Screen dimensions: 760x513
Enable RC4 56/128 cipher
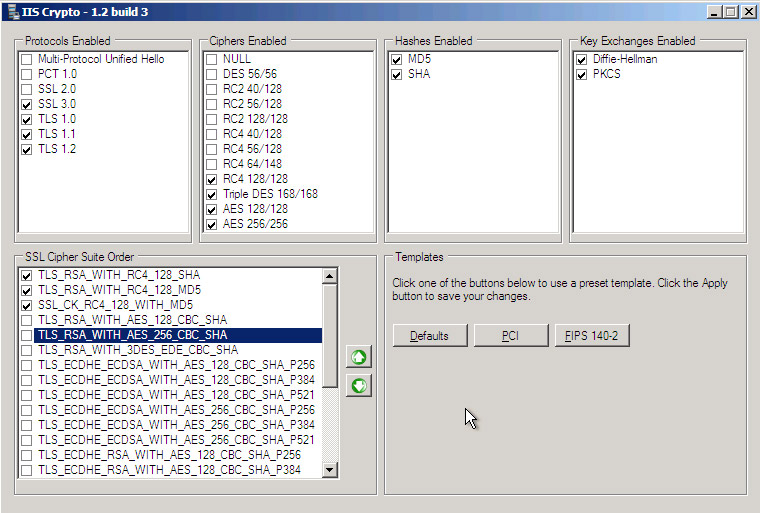click(211, 149)
